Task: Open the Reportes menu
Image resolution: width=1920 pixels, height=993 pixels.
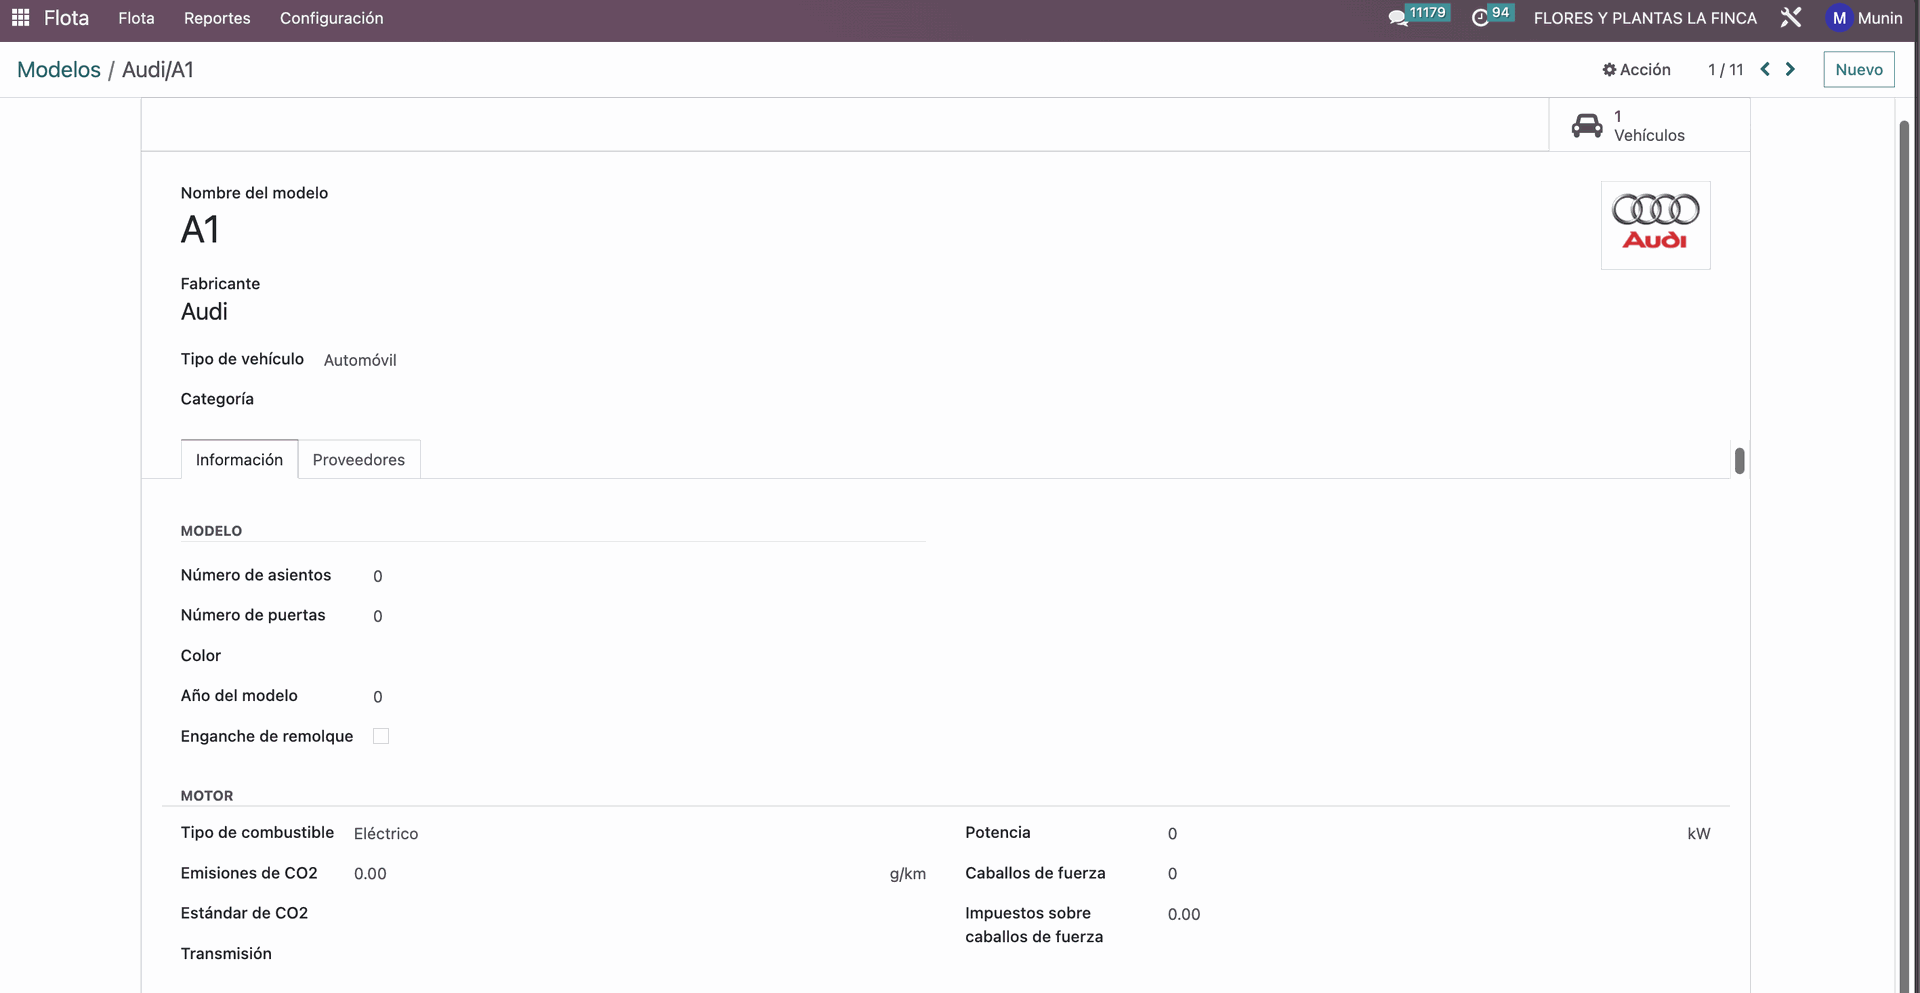Action: 217,18
